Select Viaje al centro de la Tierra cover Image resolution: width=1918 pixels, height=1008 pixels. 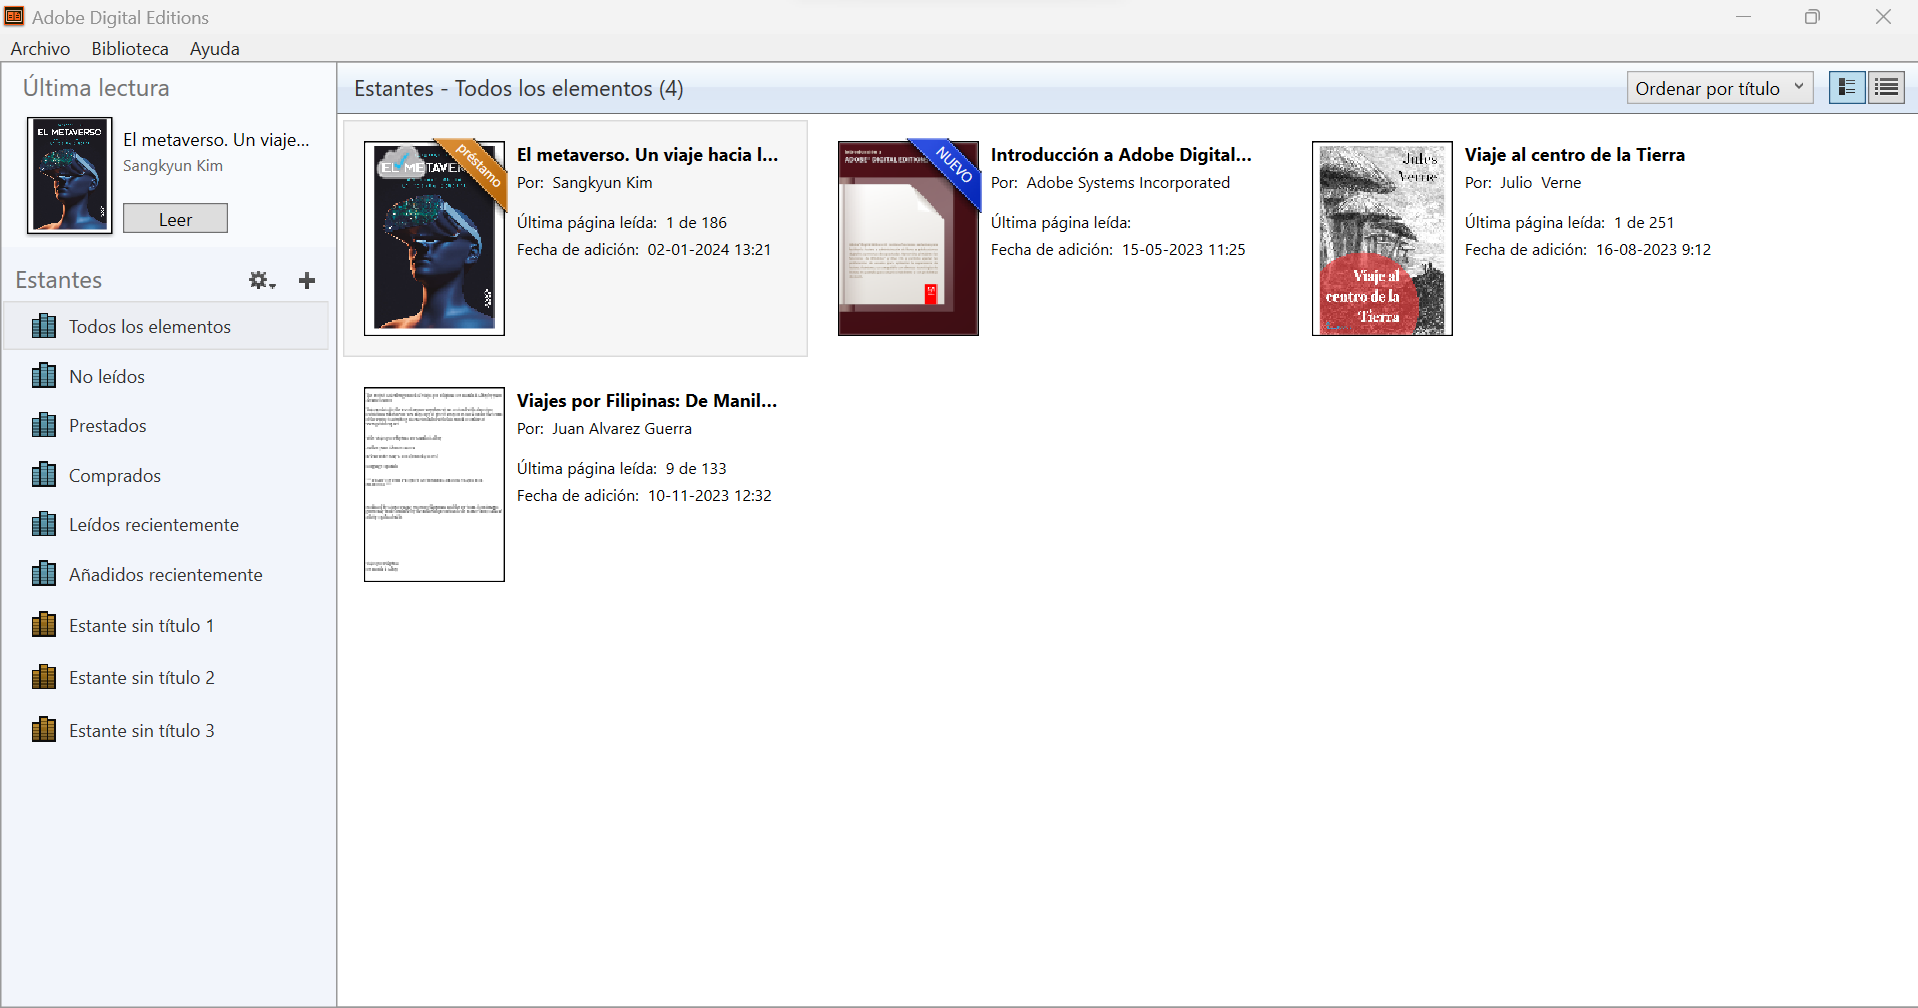pos(1382,238)
